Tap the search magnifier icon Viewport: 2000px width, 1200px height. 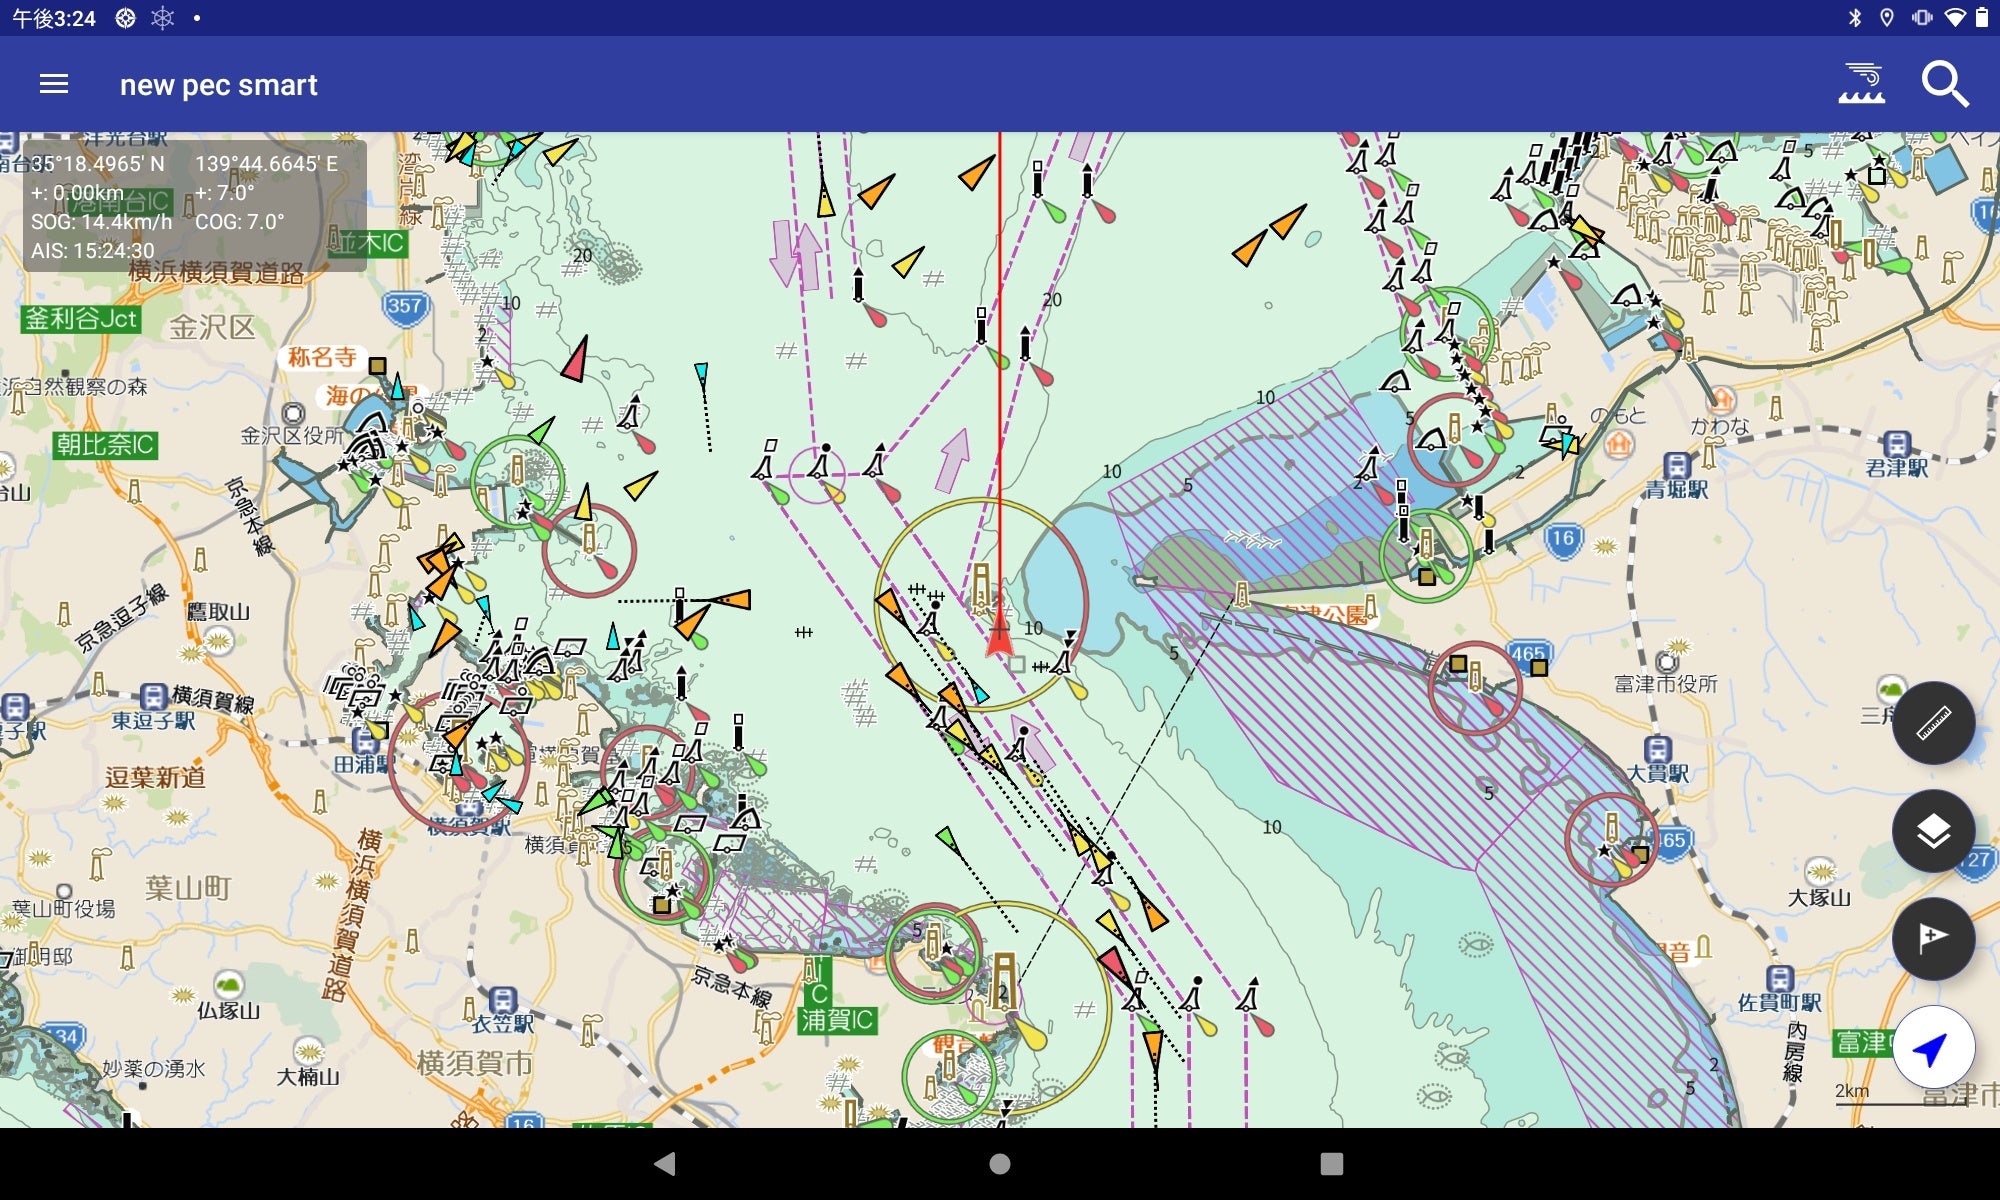click(1944, 85)
